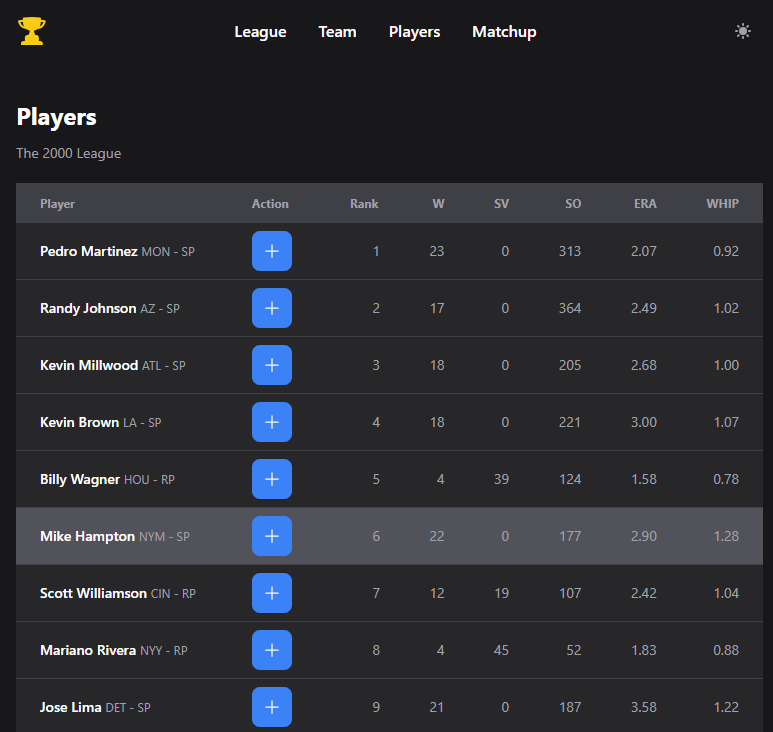Click the trophy logo icon
The height and width of the screenshot is (732, 773).
pos(32,32)
